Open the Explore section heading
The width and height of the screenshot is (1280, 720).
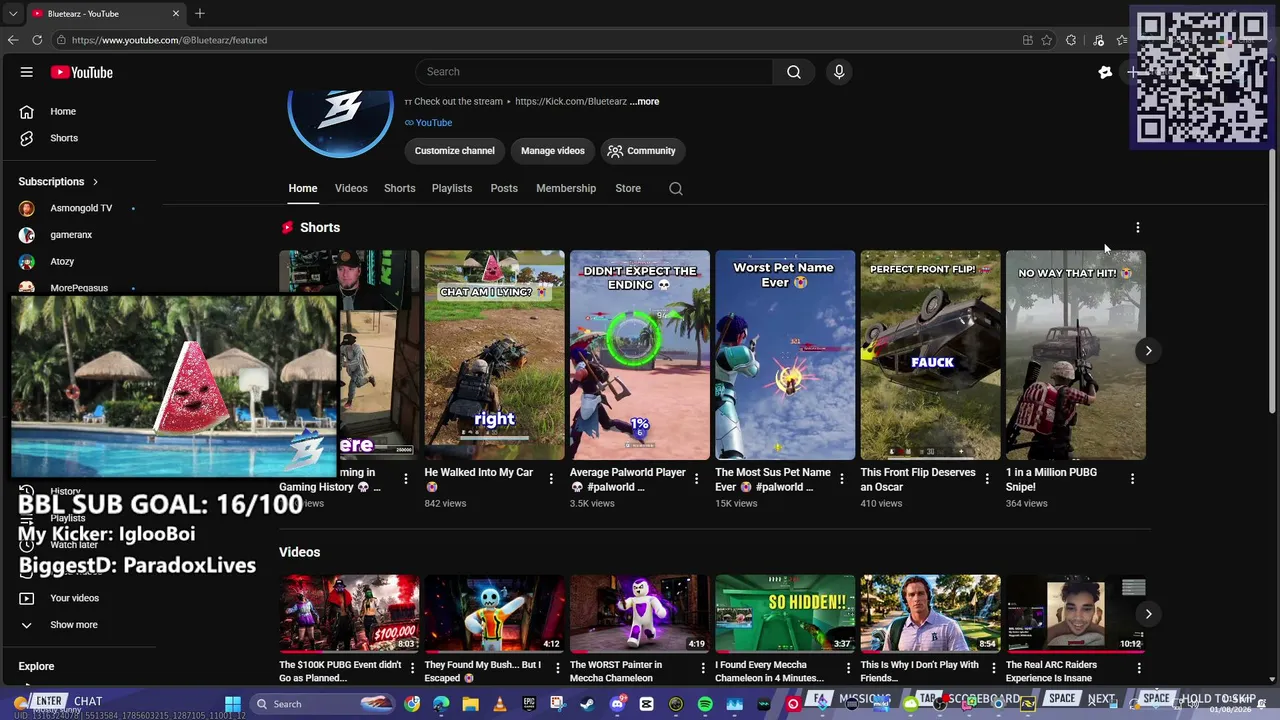tap(36, 666)
